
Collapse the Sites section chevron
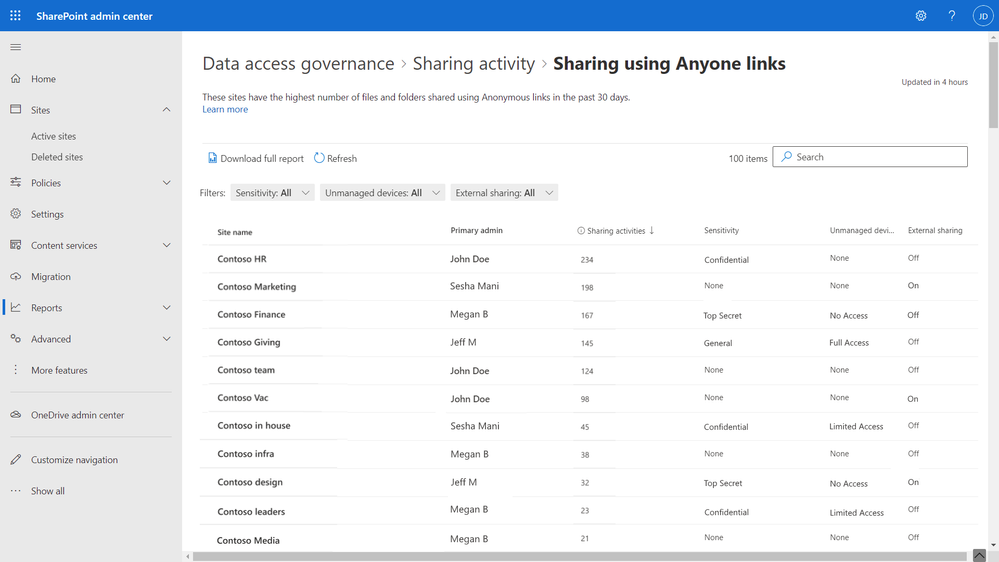(166, 110)
